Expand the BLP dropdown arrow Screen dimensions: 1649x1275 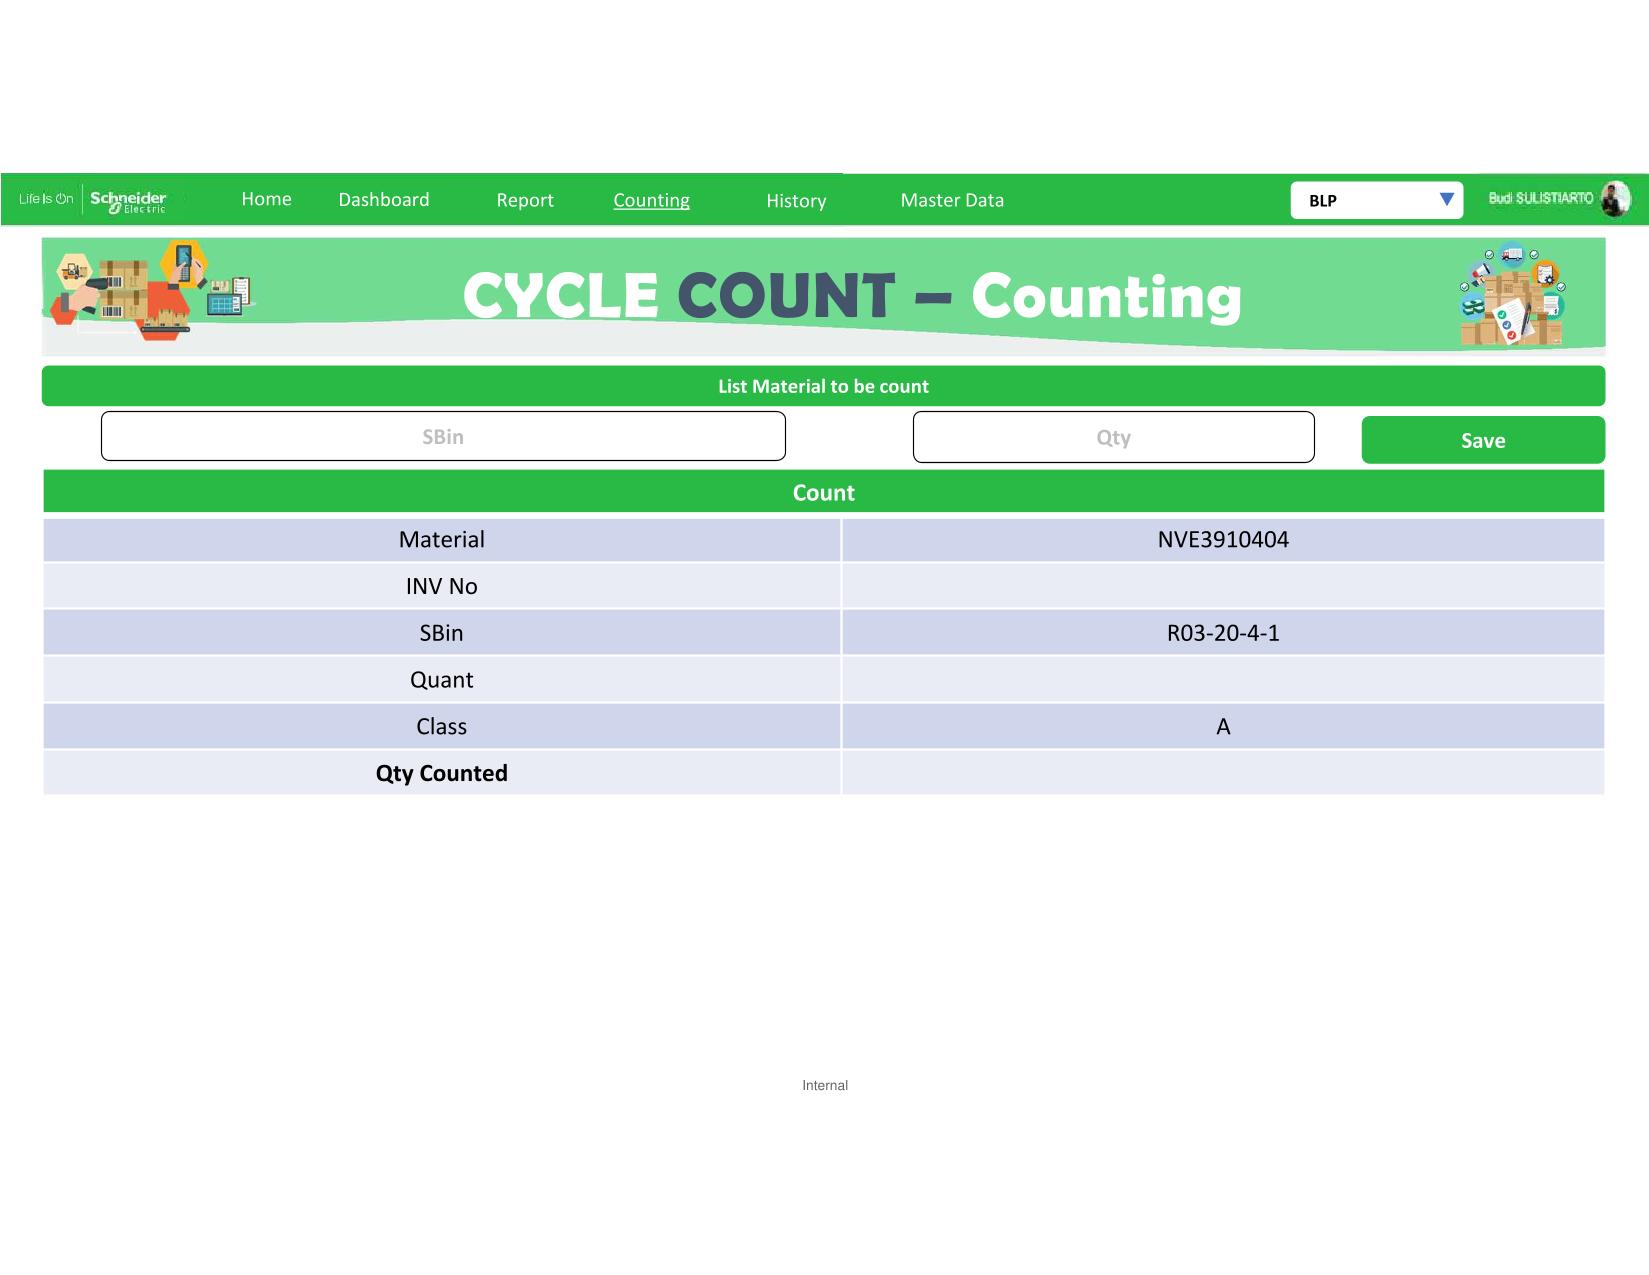click(x=1446, y=199)
